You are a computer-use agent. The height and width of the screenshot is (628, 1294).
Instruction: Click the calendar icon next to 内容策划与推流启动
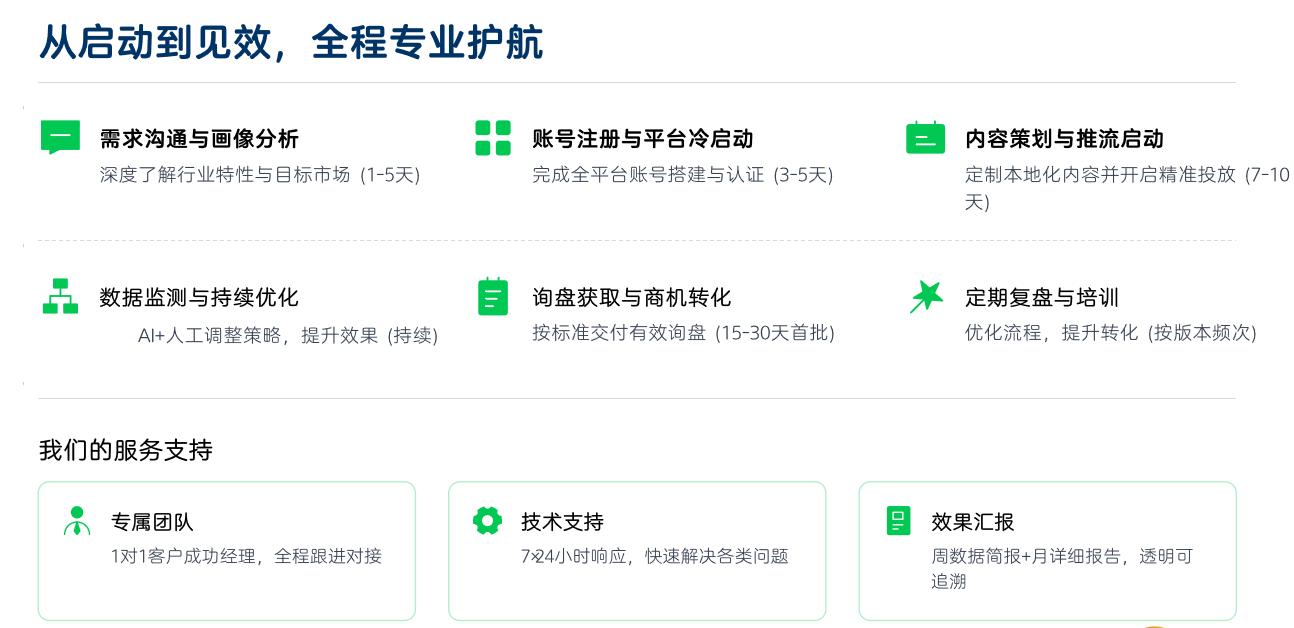point(925,138)
